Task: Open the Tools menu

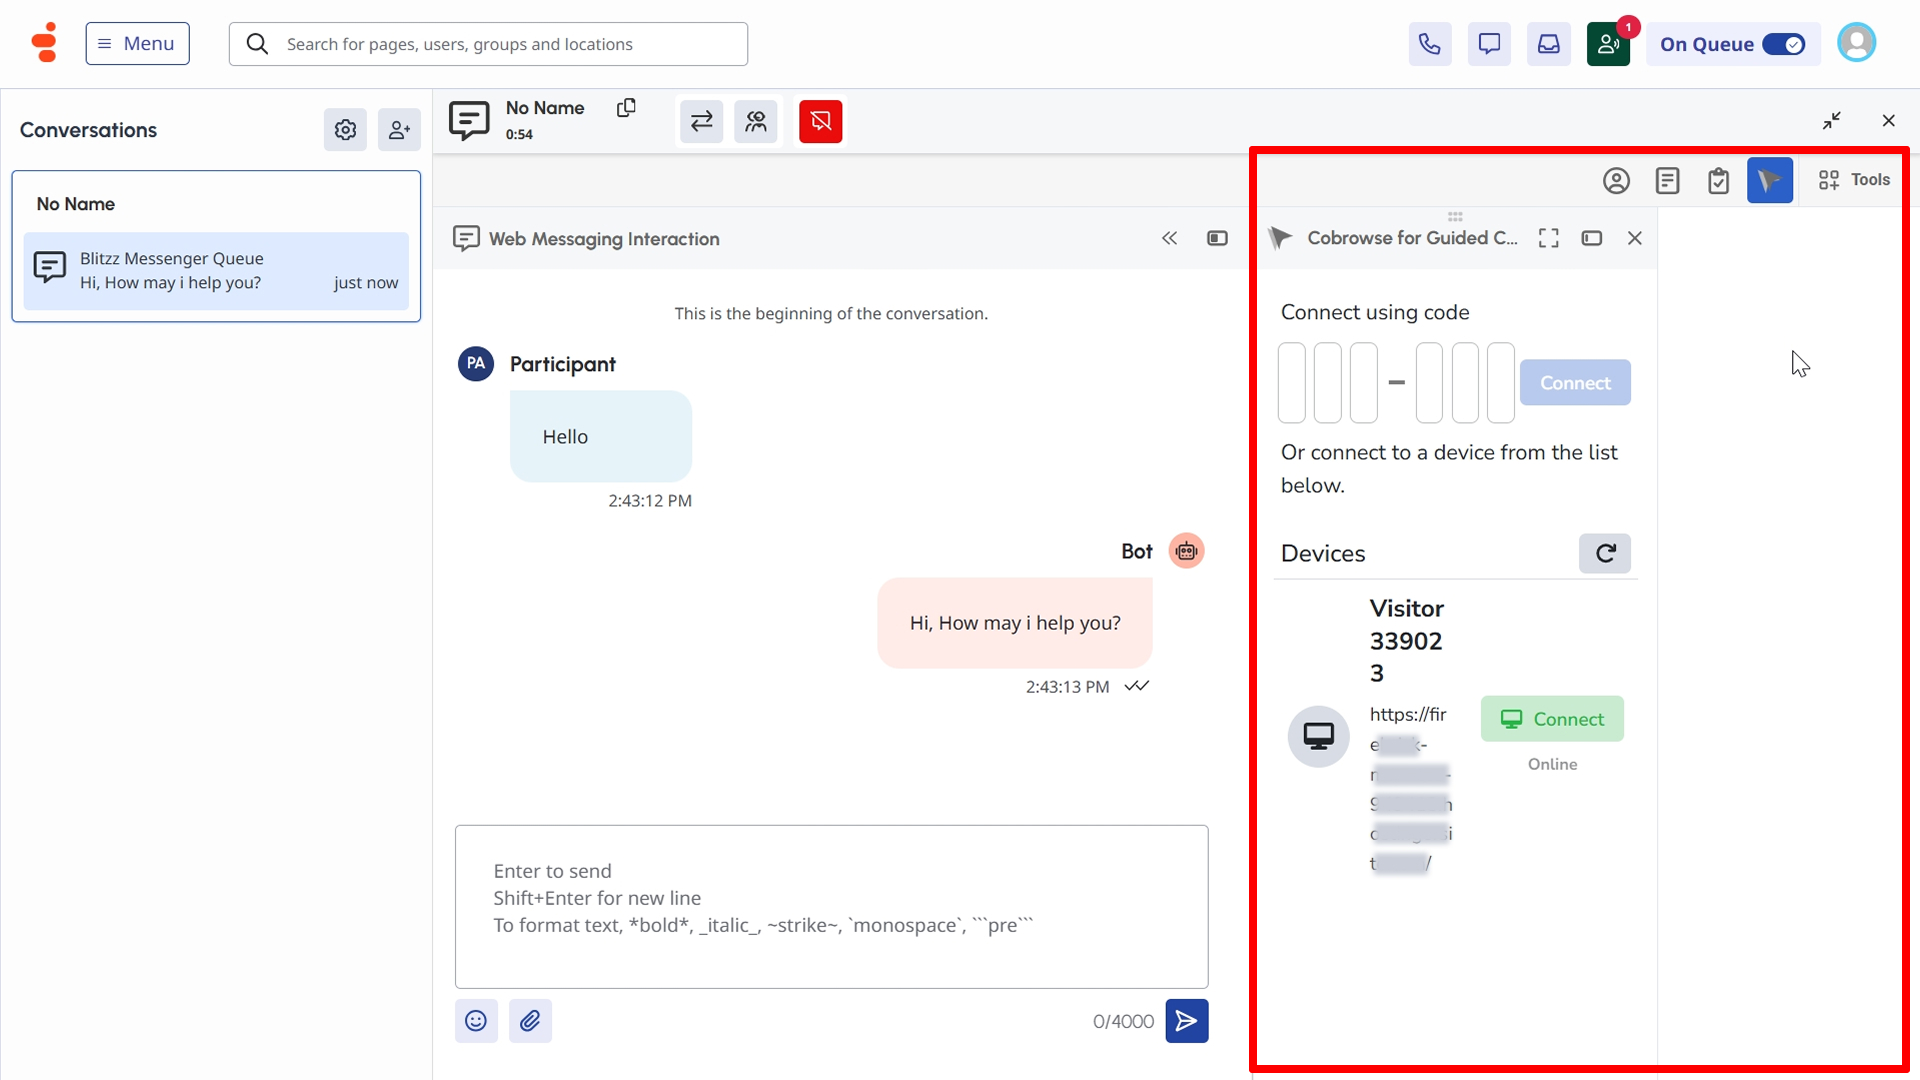Action: pos(1854,180)
